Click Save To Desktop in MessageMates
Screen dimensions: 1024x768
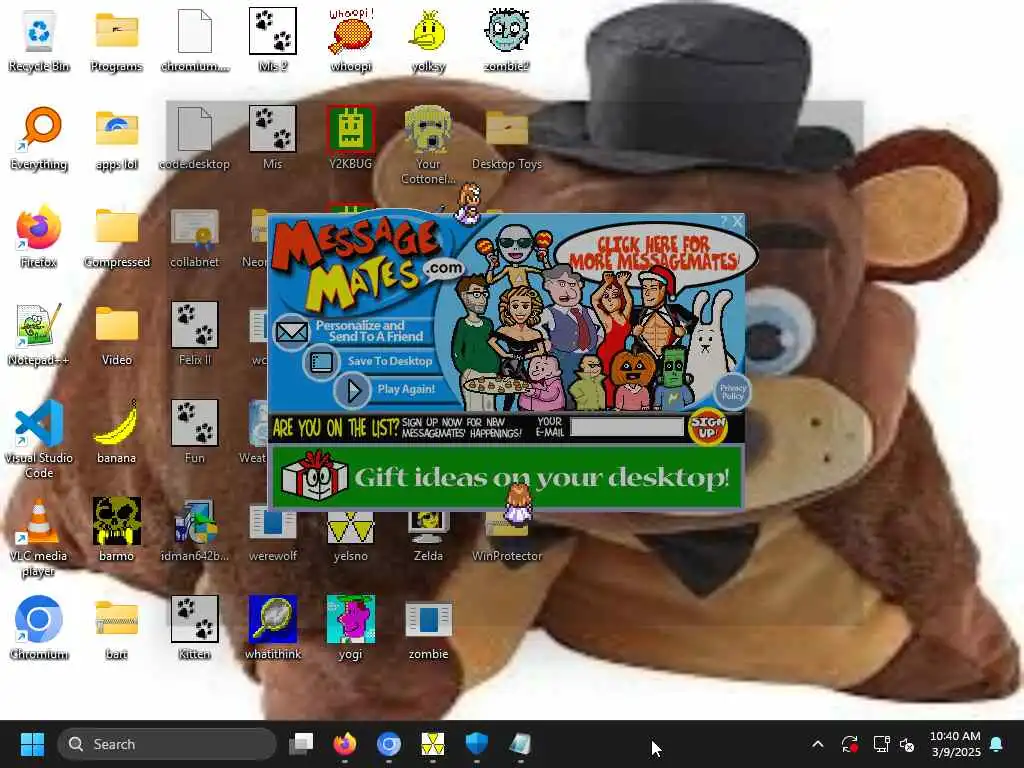click(x=370, y=361)
